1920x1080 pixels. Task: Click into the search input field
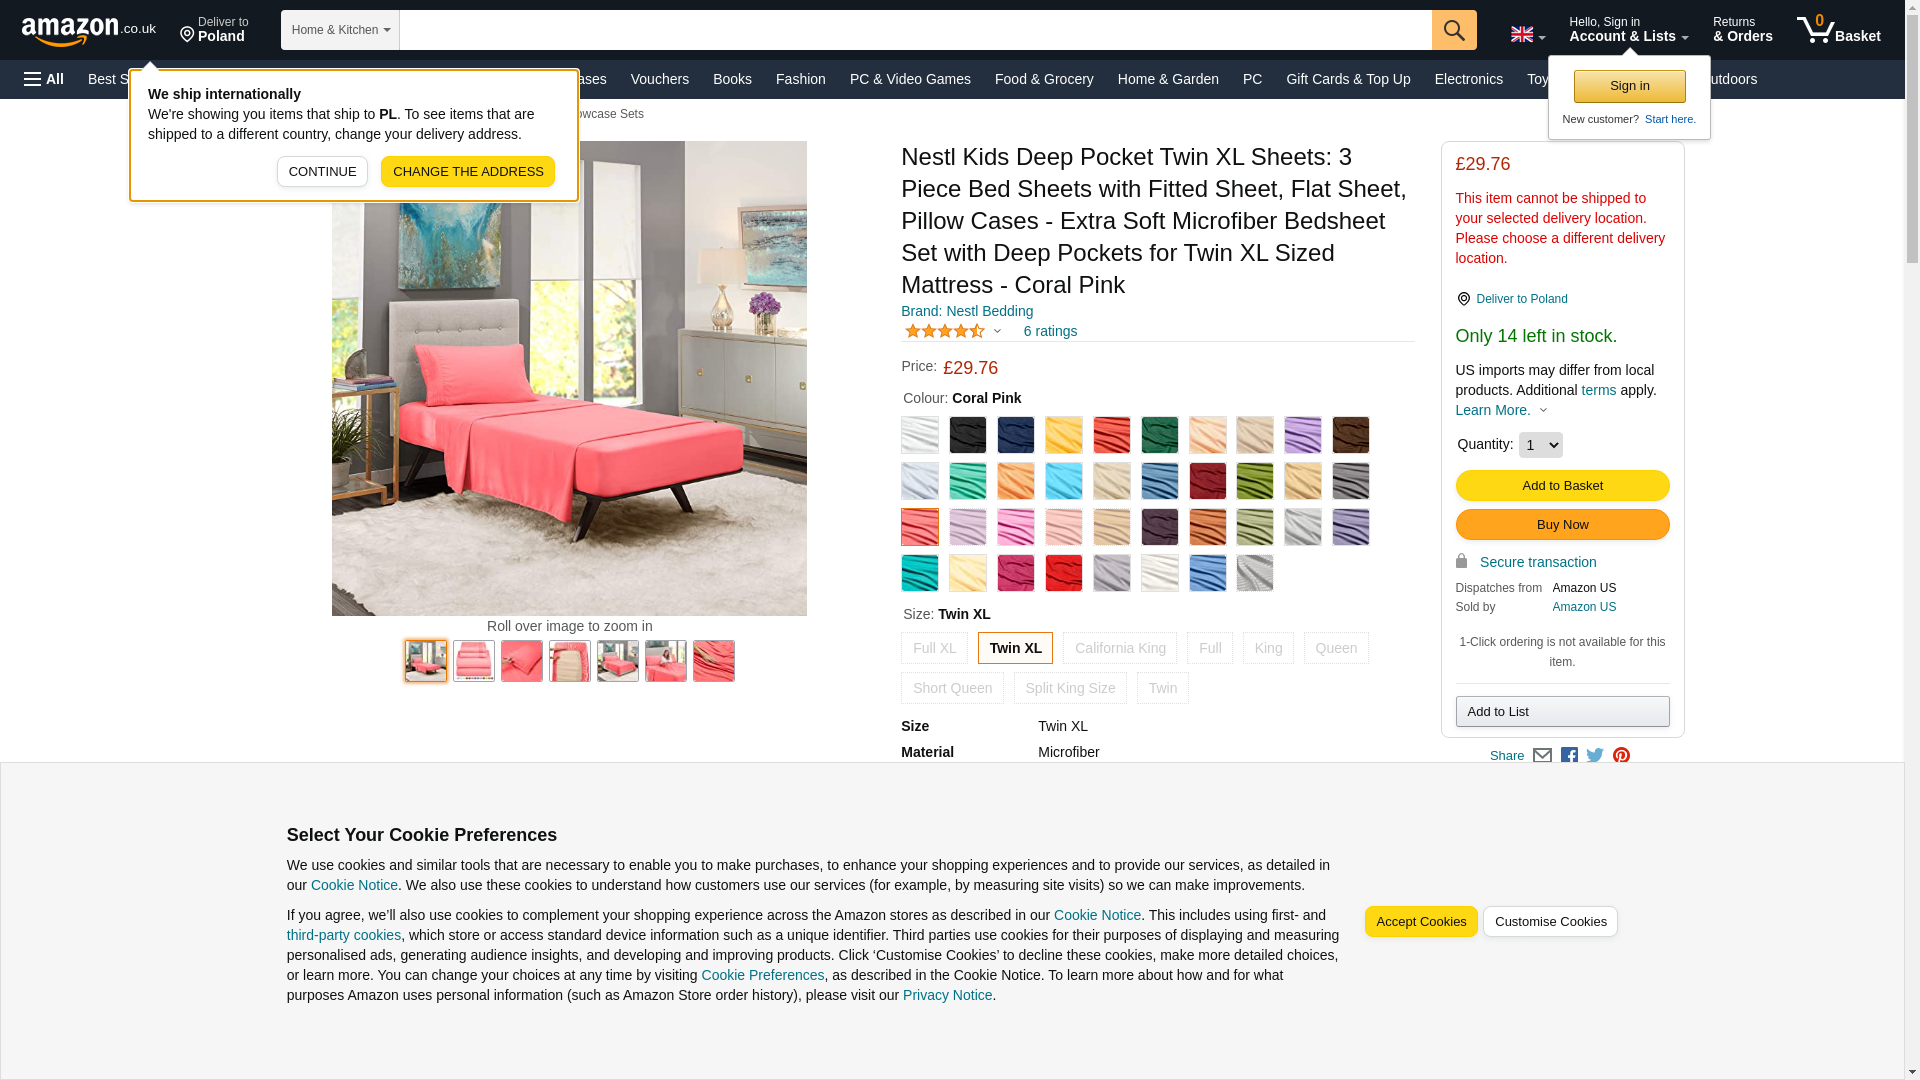[915, 30]
